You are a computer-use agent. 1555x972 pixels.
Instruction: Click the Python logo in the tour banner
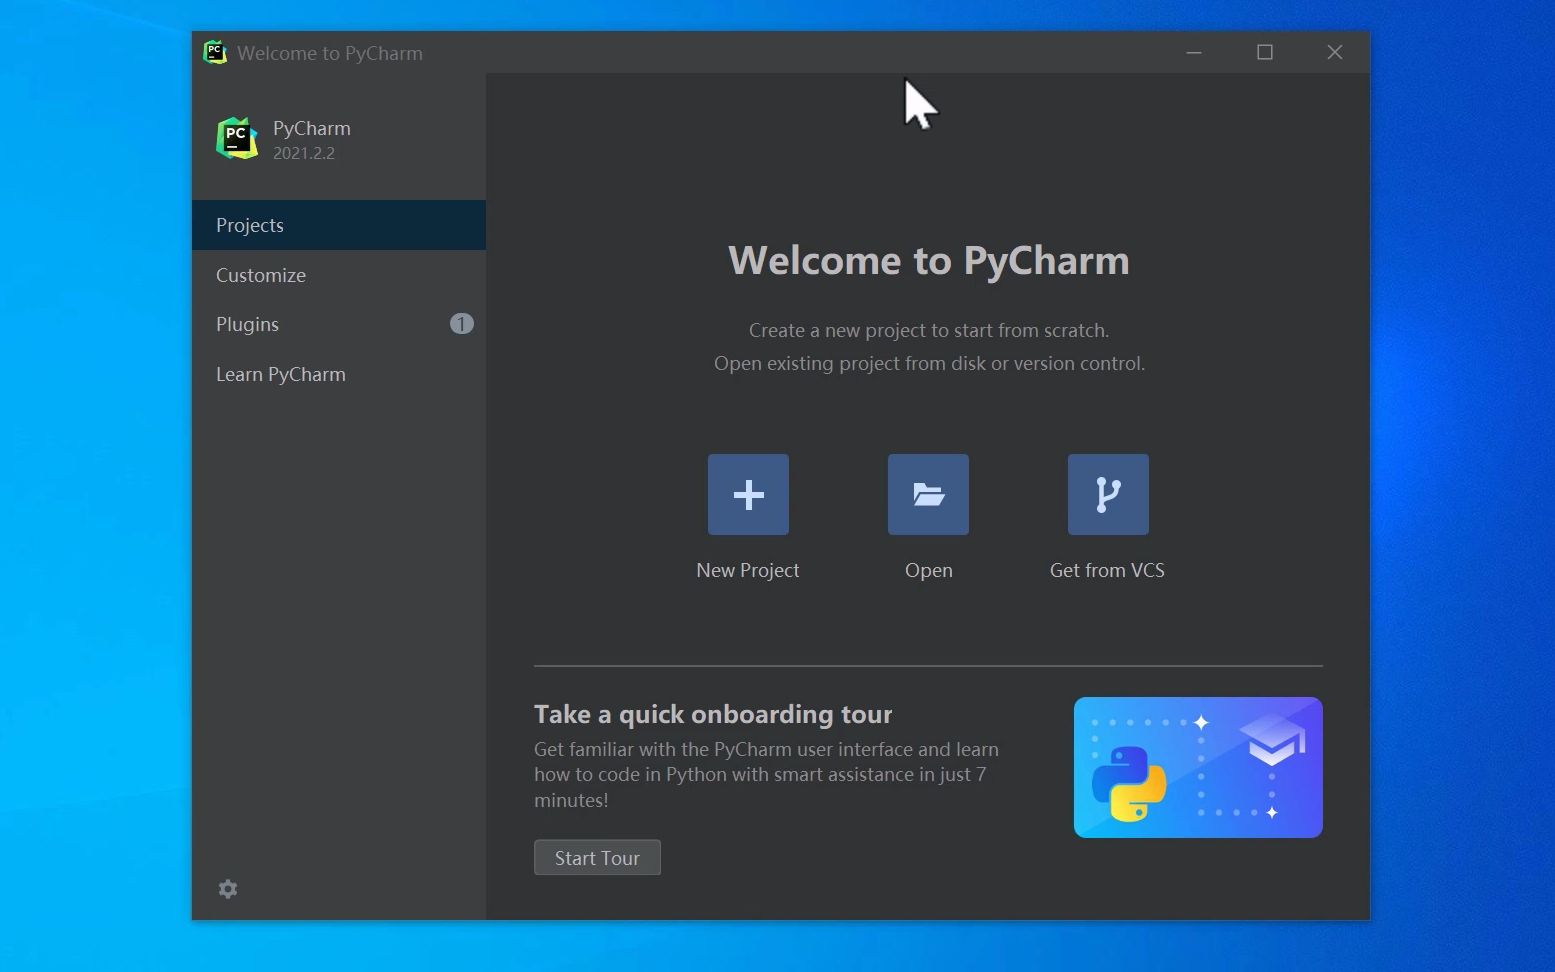(x=1131, y=784)
